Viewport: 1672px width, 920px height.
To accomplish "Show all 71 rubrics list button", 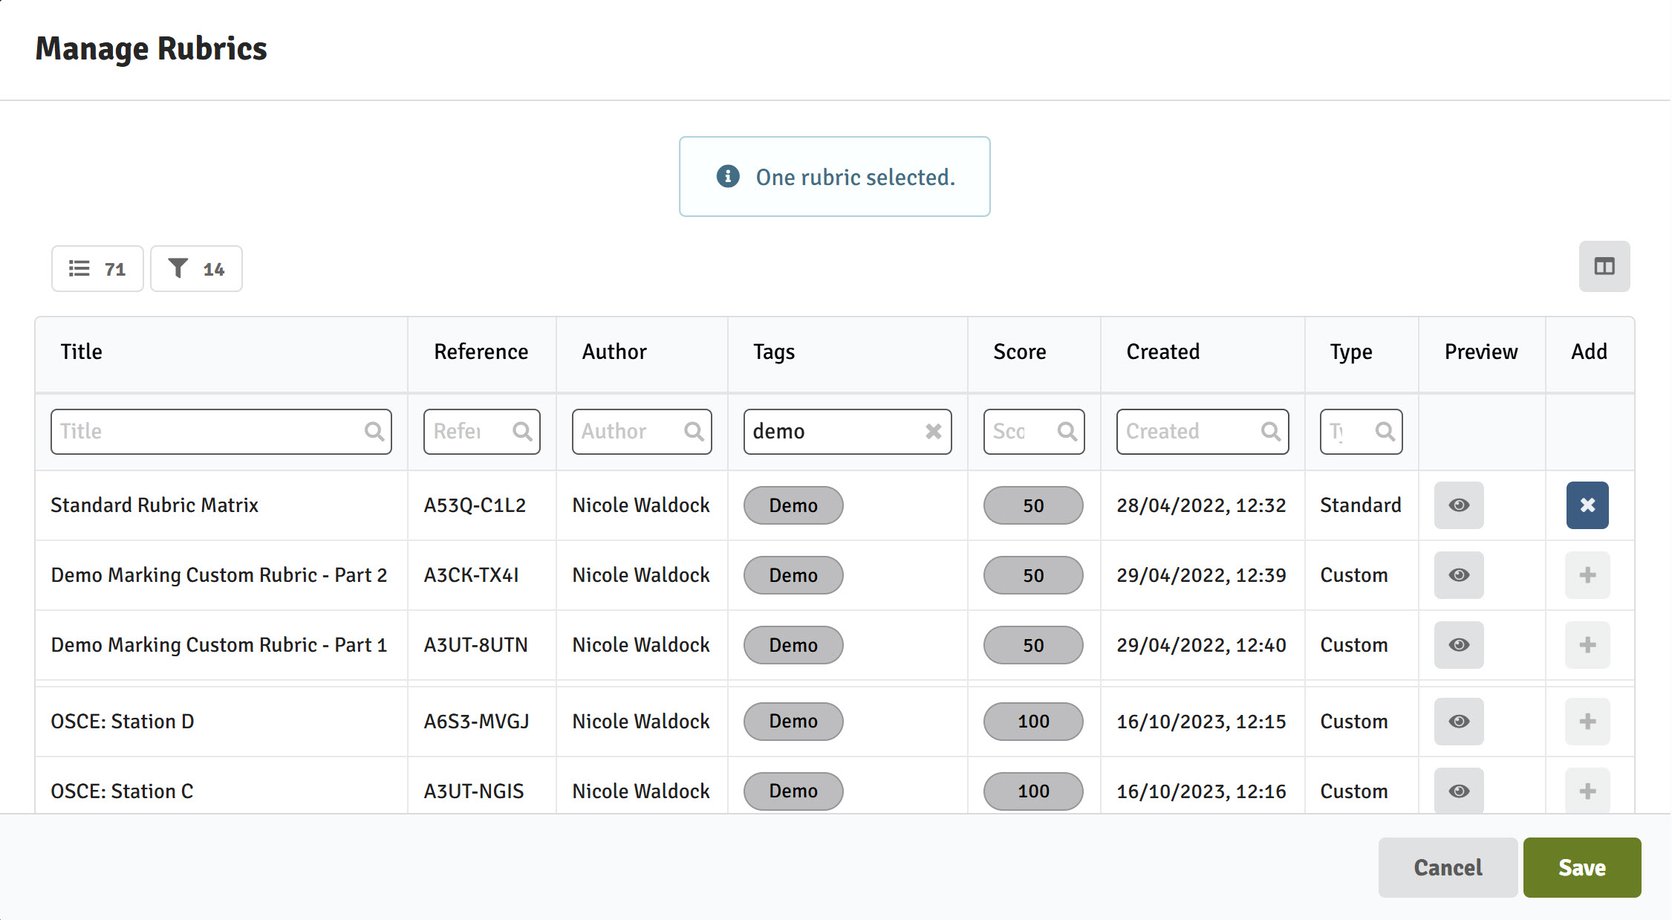I will [97, 269].
